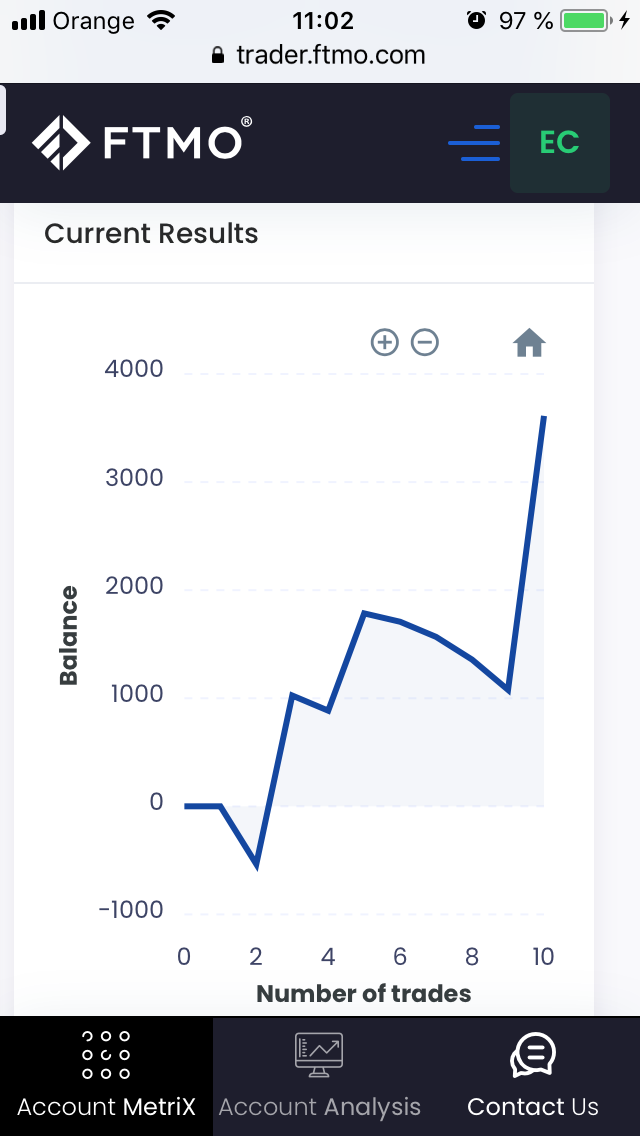
Task: Open the hamburger navigation menu
Action: pos(474,143)
